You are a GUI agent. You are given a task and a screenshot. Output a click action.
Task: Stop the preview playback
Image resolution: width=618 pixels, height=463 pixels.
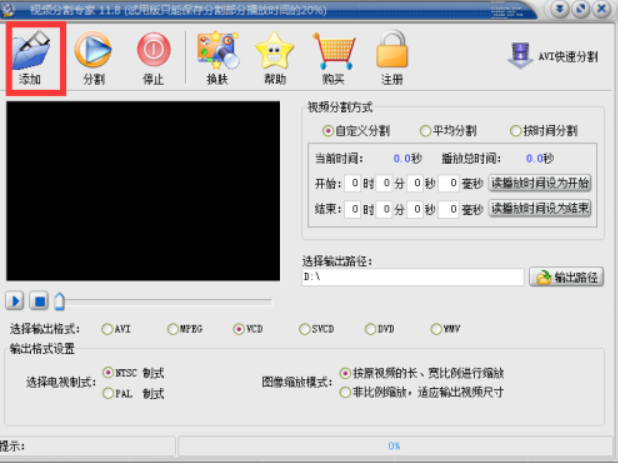[x=39, y=301]
